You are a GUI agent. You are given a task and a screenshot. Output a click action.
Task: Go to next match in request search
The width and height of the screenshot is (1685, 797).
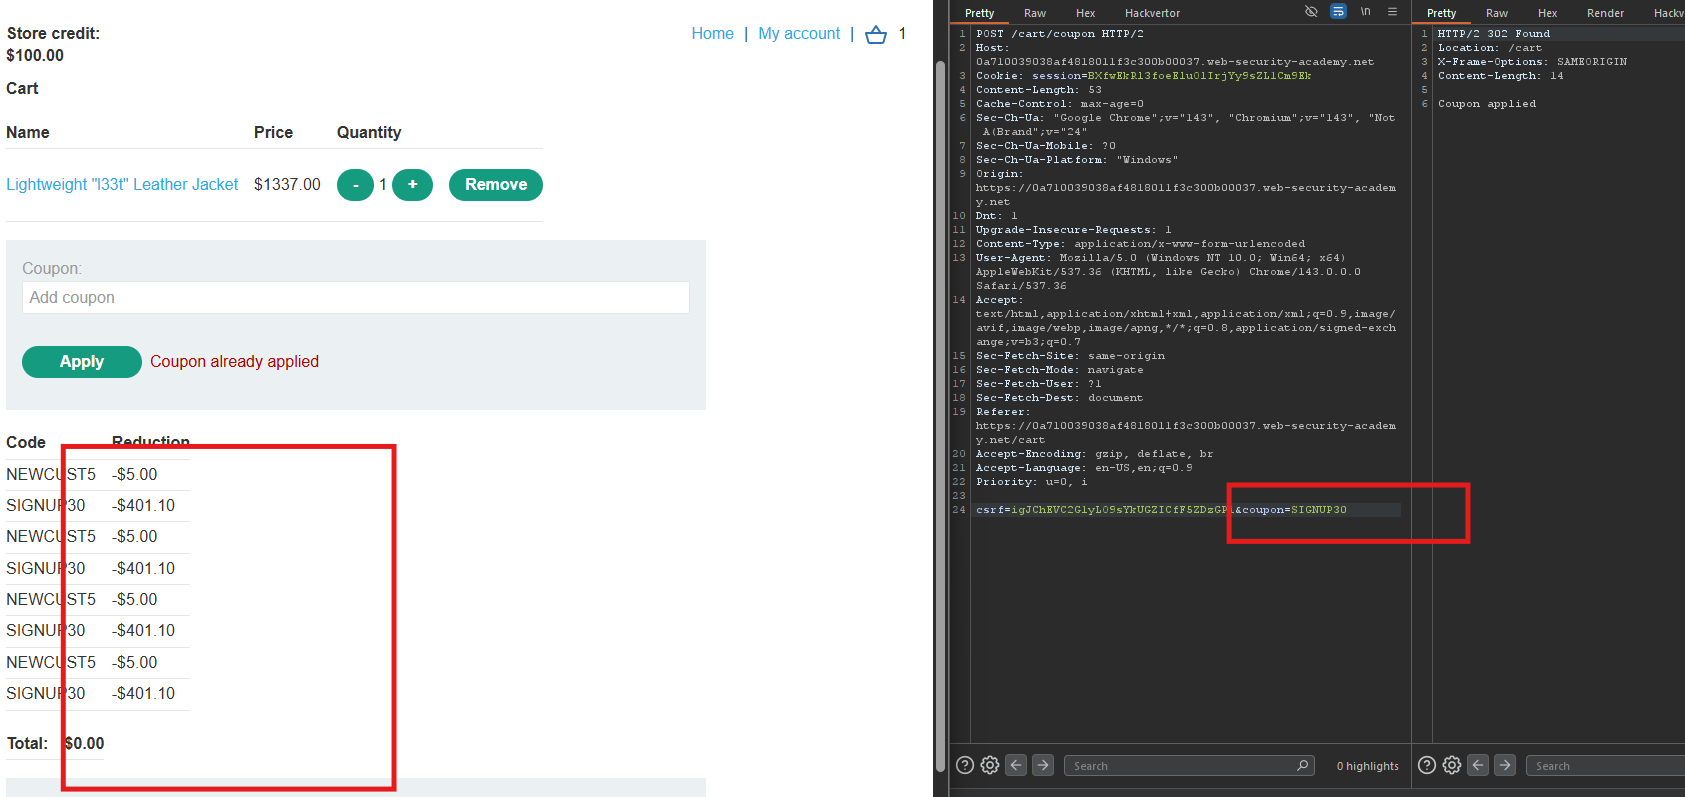(1043, 765)
